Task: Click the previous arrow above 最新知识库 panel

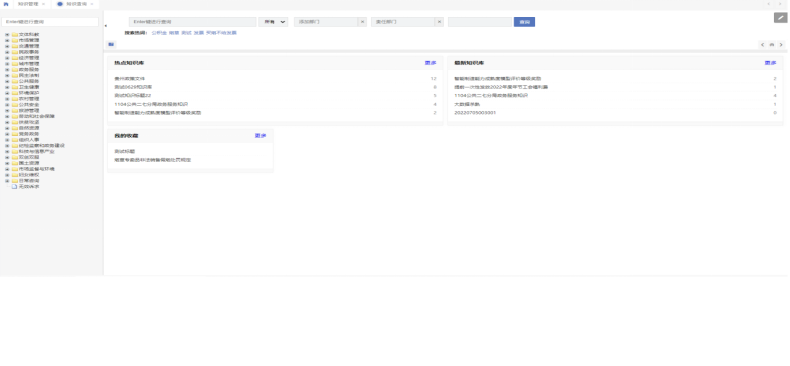Action: click(762, 45)
